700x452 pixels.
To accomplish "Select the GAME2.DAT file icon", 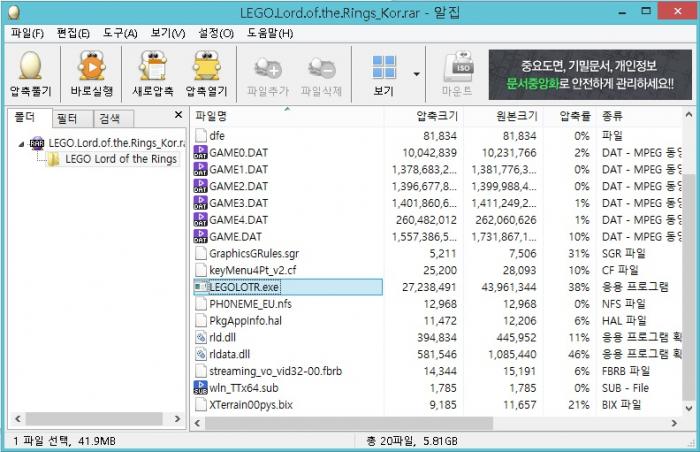I will (200, 186).
